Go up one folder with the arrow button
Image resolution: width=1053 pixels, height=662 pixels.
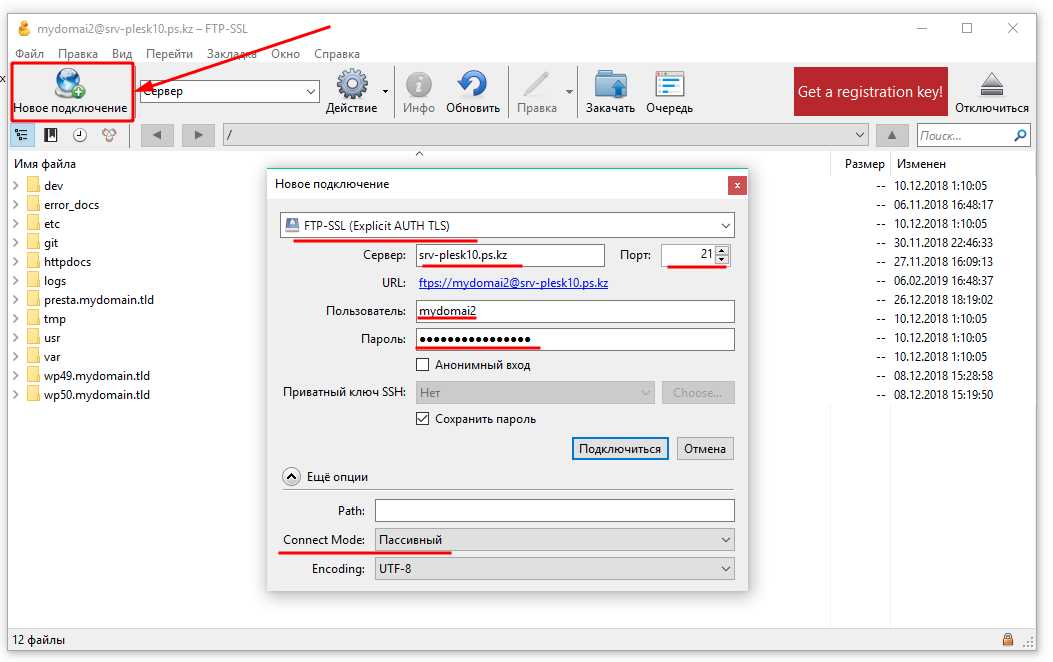point(892,135)
